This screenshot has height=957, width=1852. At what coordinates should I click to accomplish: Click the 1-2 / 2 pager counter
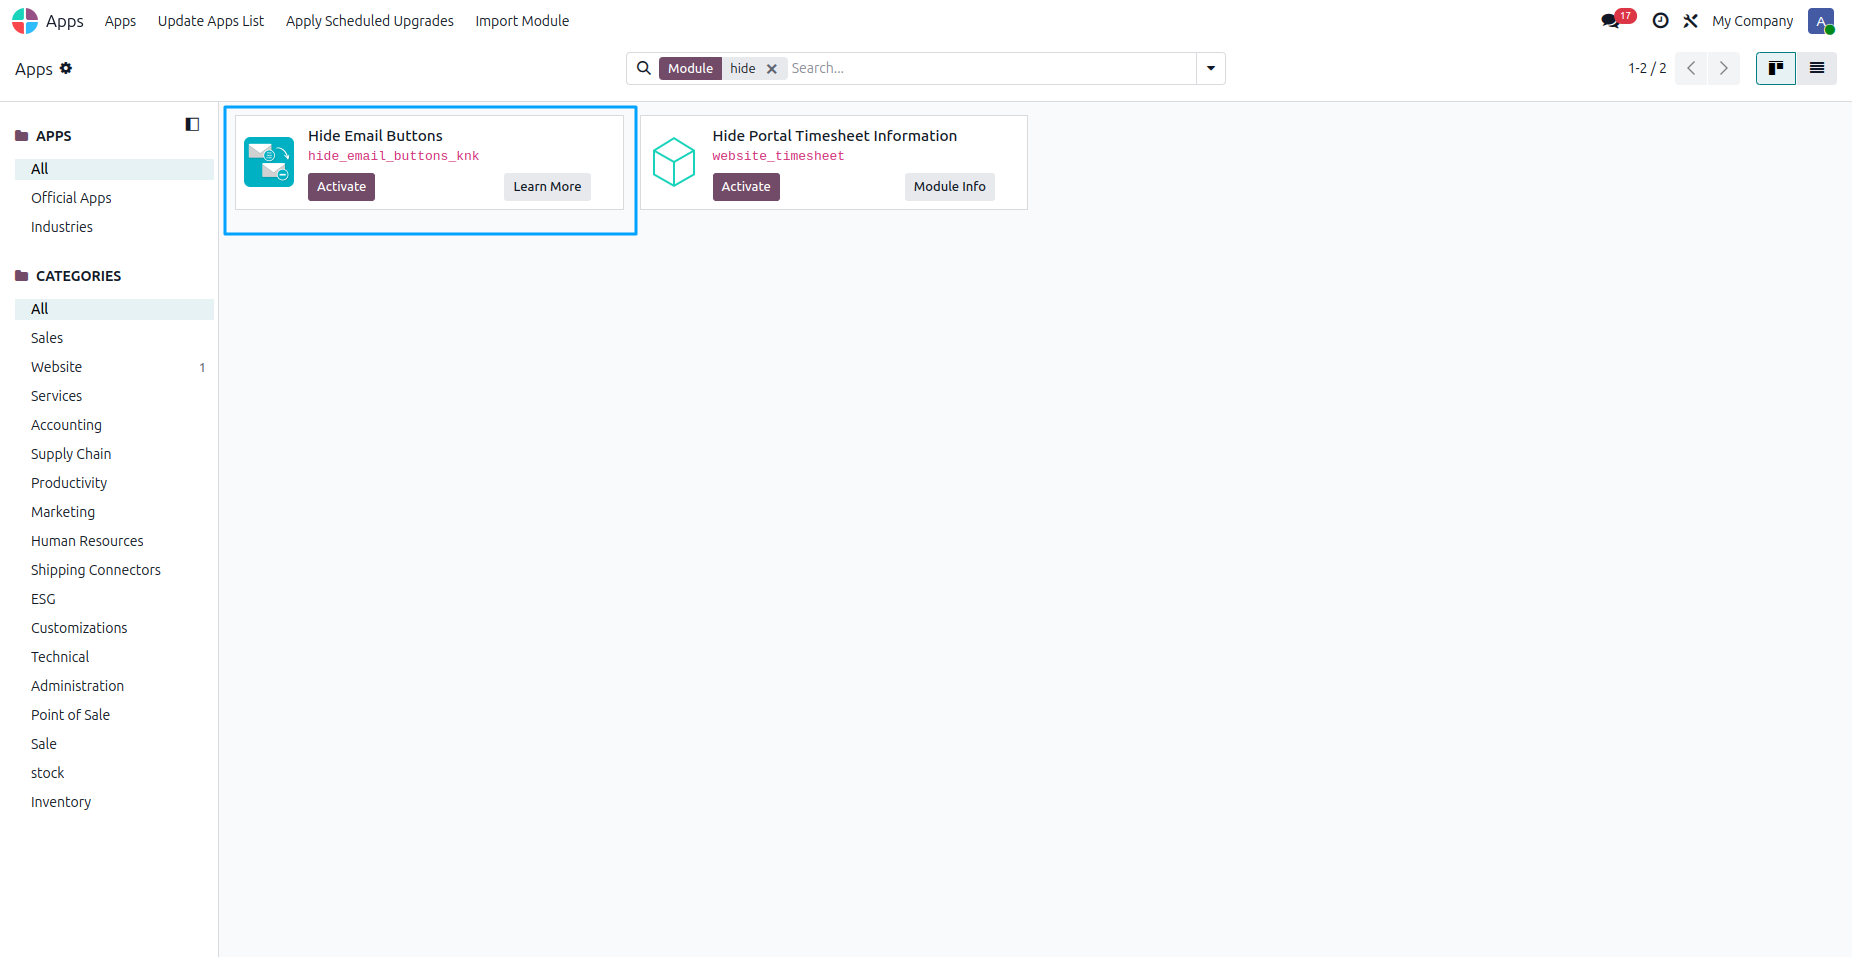click(1647, 68)
